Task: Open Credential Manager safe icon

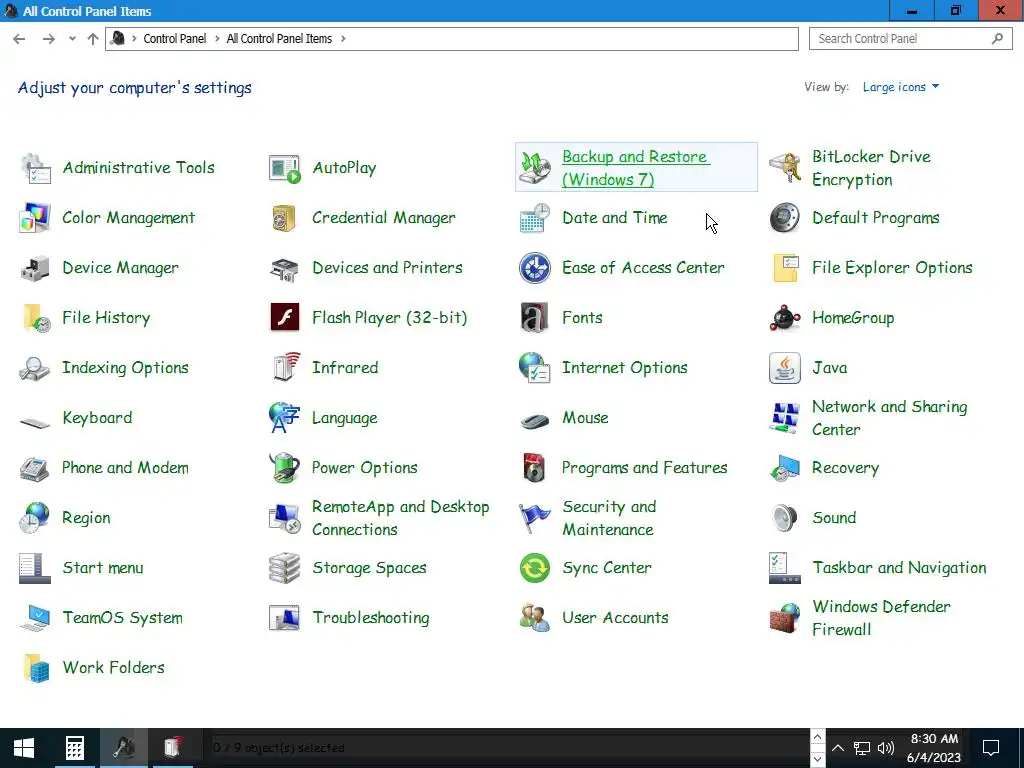Action: coord(285,217)
